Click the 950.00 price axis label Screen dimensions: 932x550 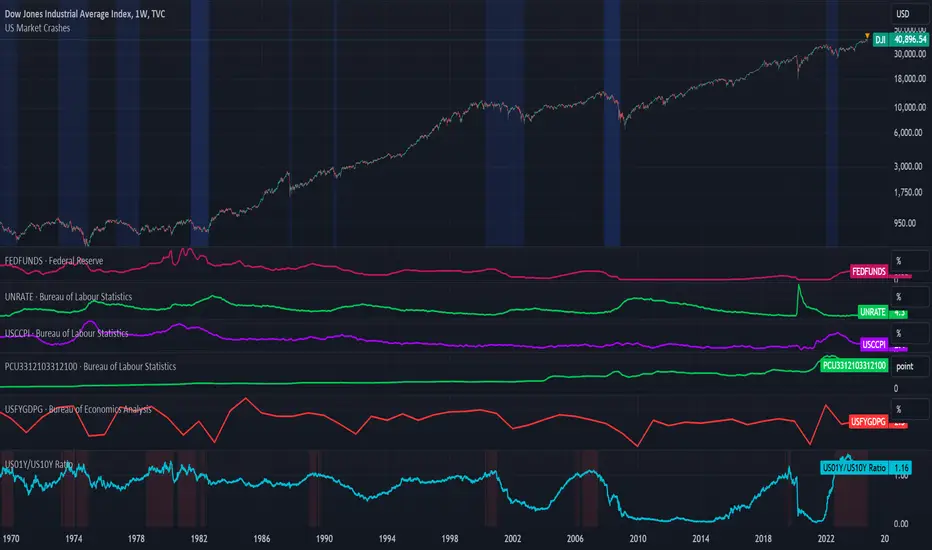905,223
